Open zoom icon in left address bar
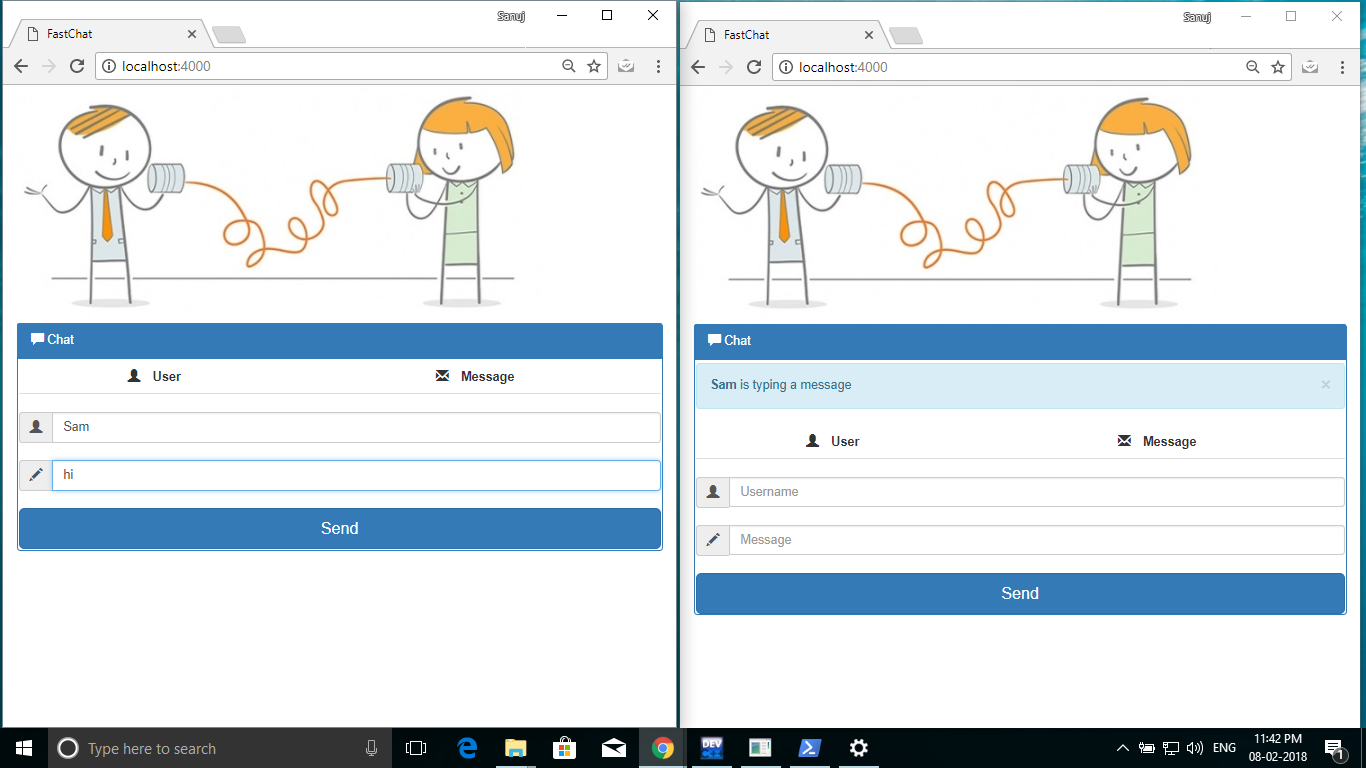 click(569, 66)
